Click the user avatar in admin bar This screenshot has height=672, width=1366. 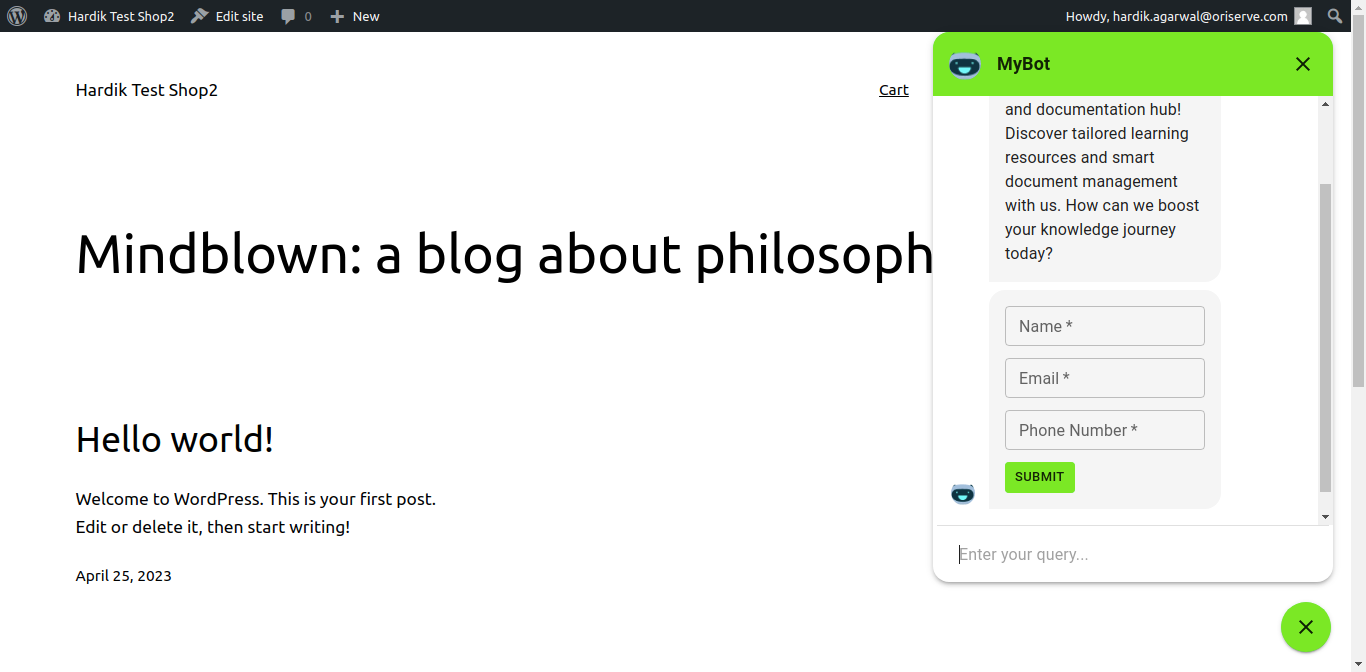point(1302,16)
